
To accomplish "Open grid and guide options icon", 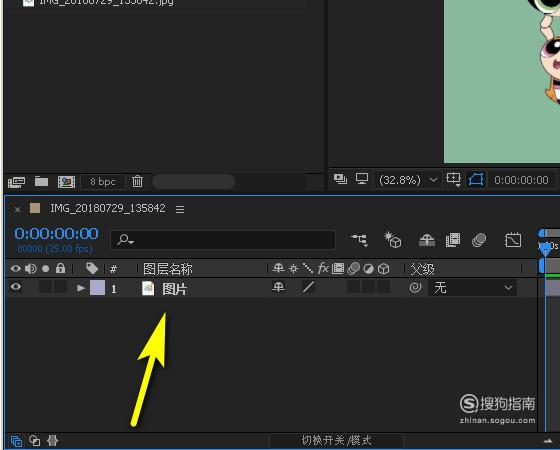I will (x=454, y=179).
